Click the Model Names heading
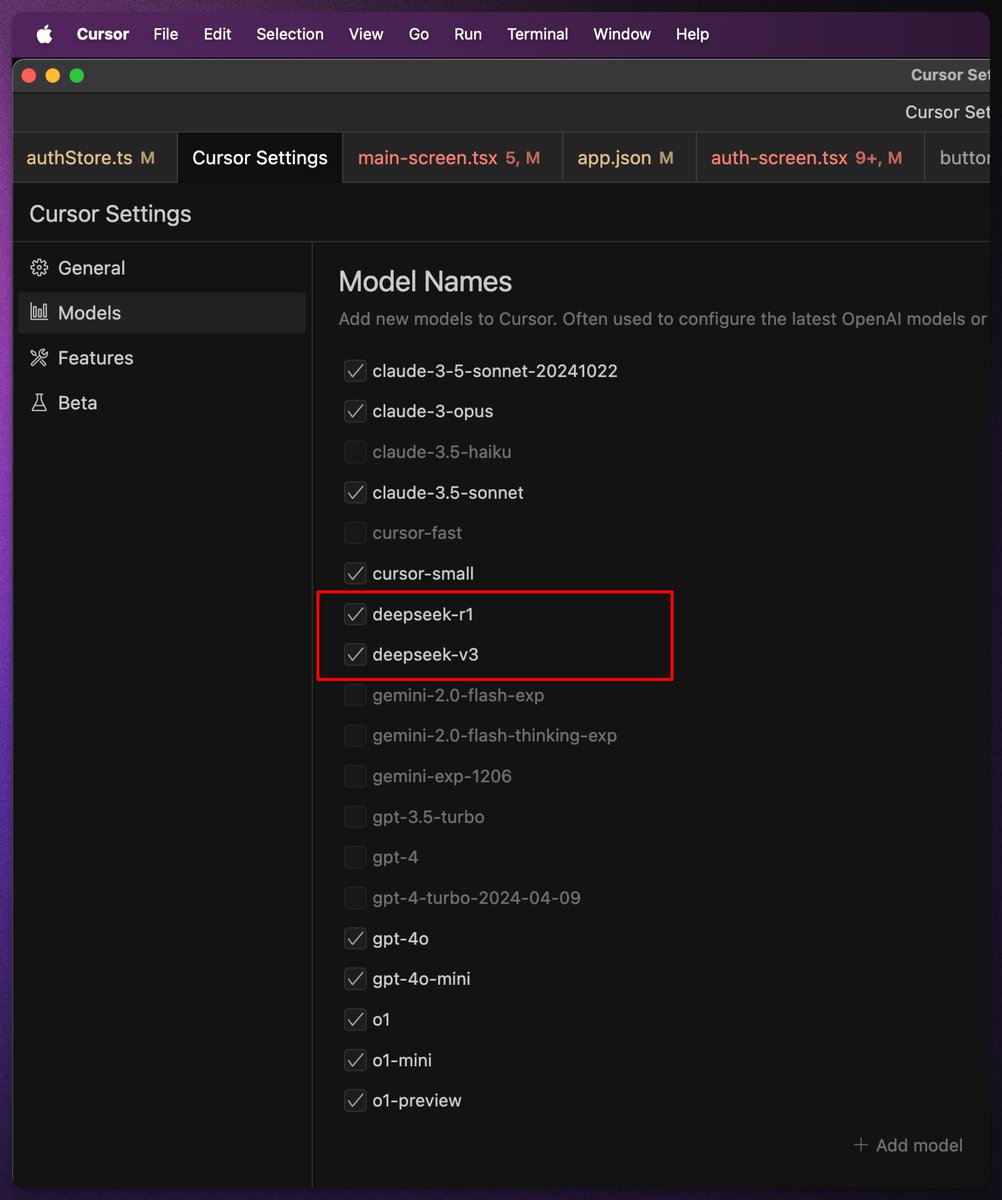 [x=425, y=282]
